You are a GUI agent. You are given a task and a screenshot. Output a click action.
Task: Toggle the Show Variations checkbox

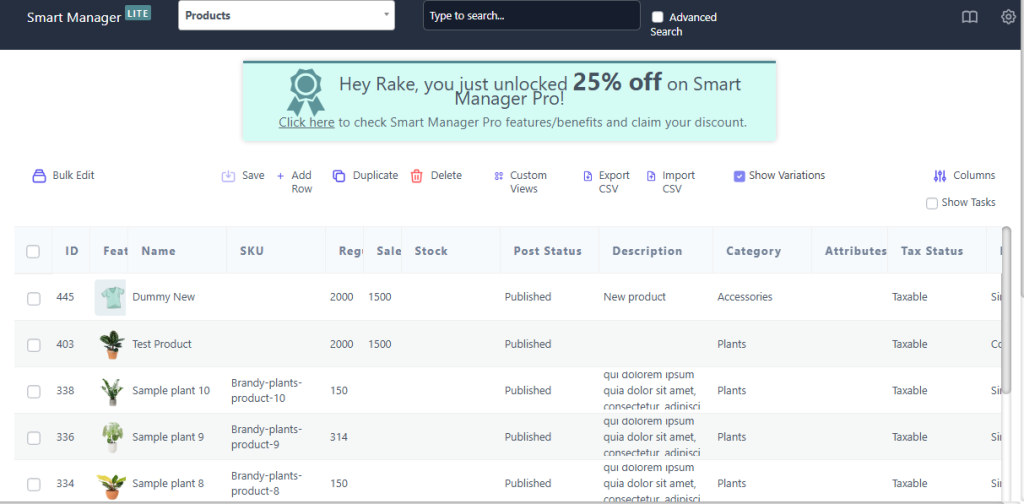[739, 176]
